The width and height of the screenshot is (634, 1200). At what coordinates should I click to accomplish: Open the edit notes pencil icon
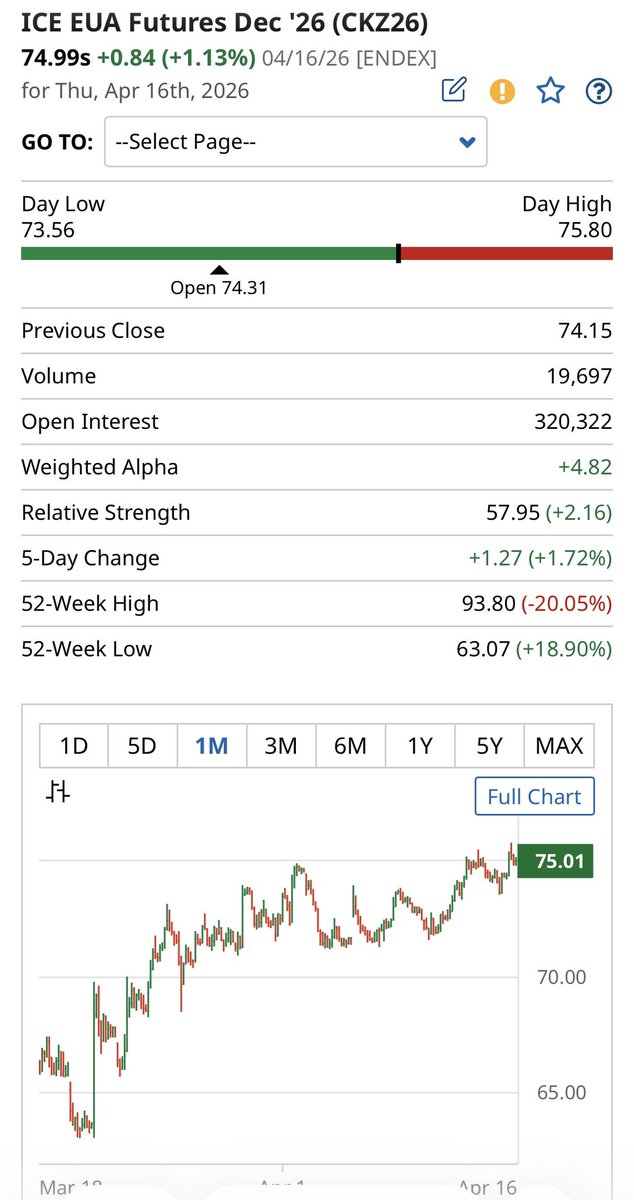[x=454, y=91]
